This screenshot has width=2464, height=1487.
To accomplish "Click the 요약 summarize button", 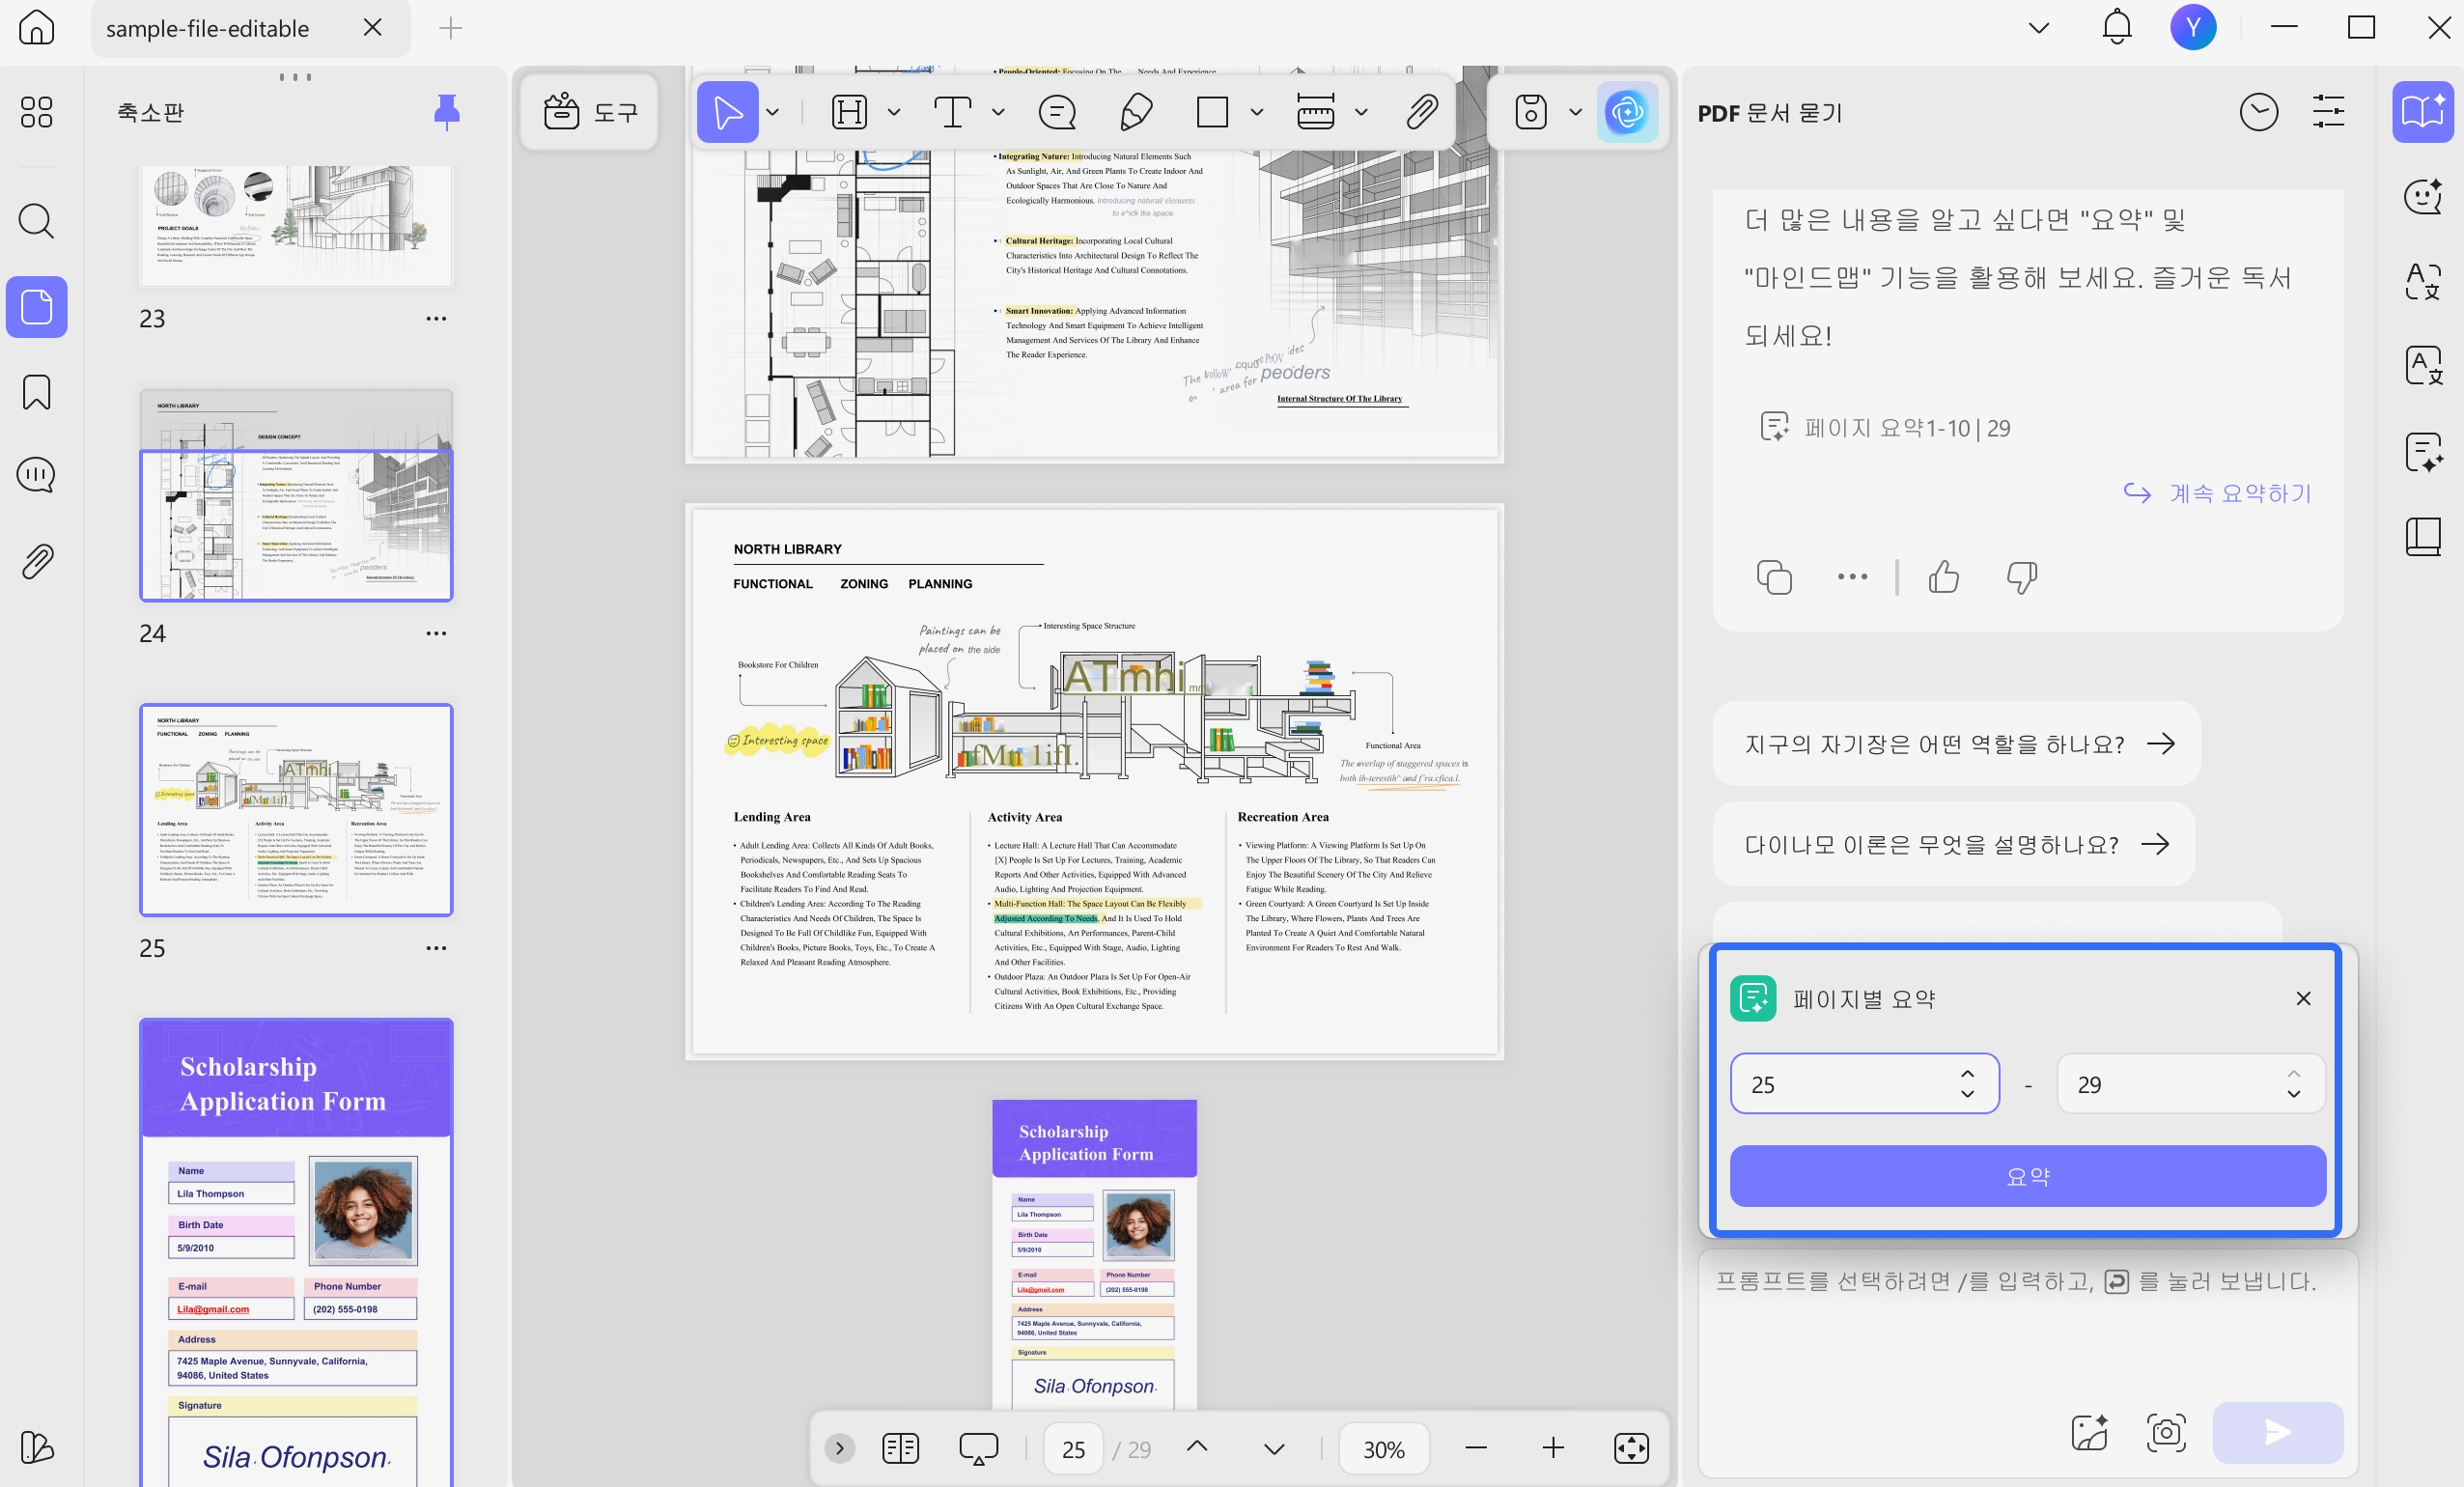I will click(x=2027, y=1176).
